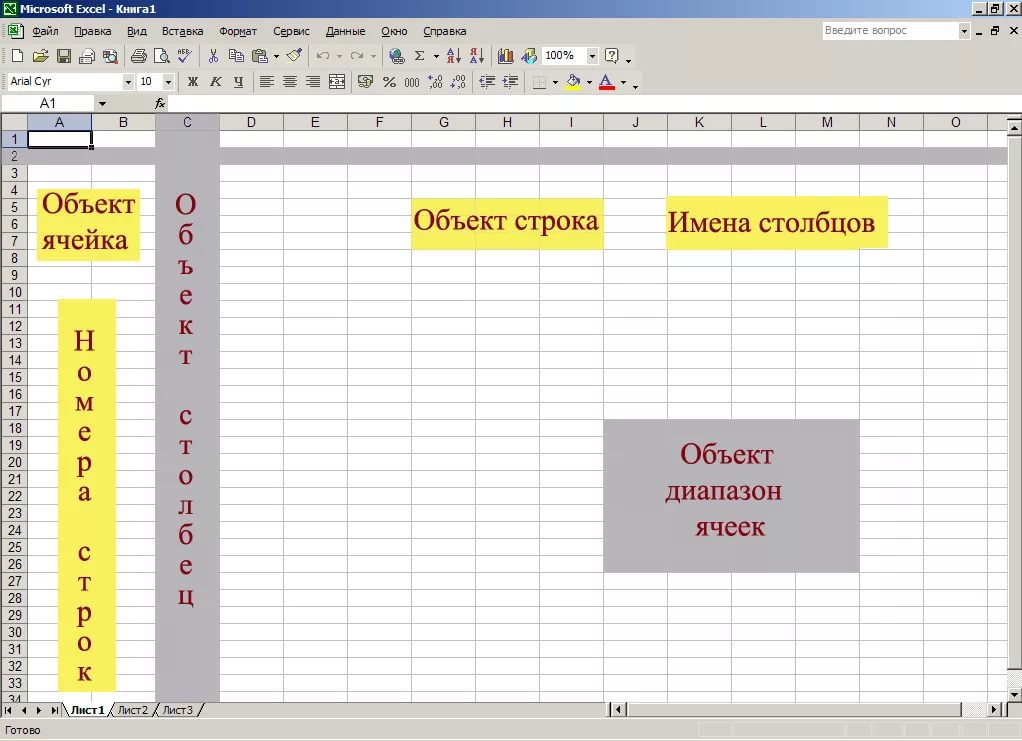1022x741 pixels.
Task: Show the Drawing toolbar
Action: click(529, 56)
